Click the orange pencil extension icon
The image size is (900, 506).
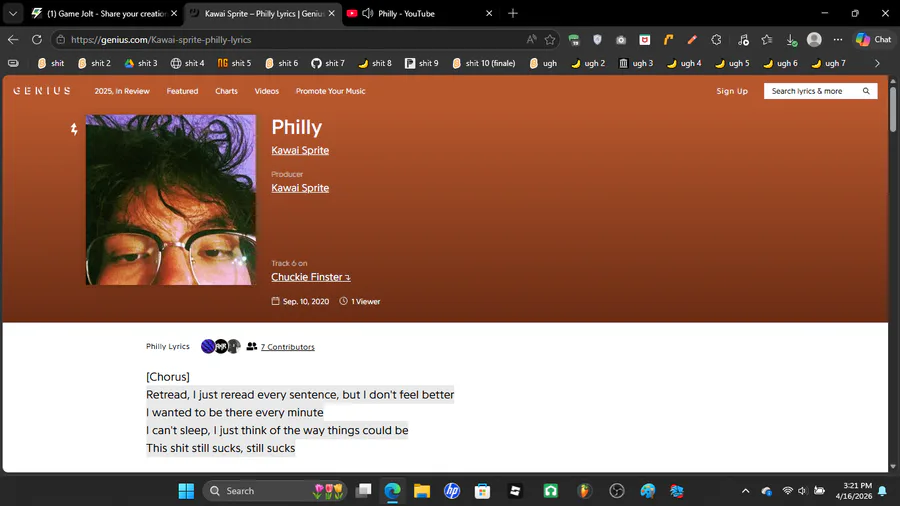692,40
